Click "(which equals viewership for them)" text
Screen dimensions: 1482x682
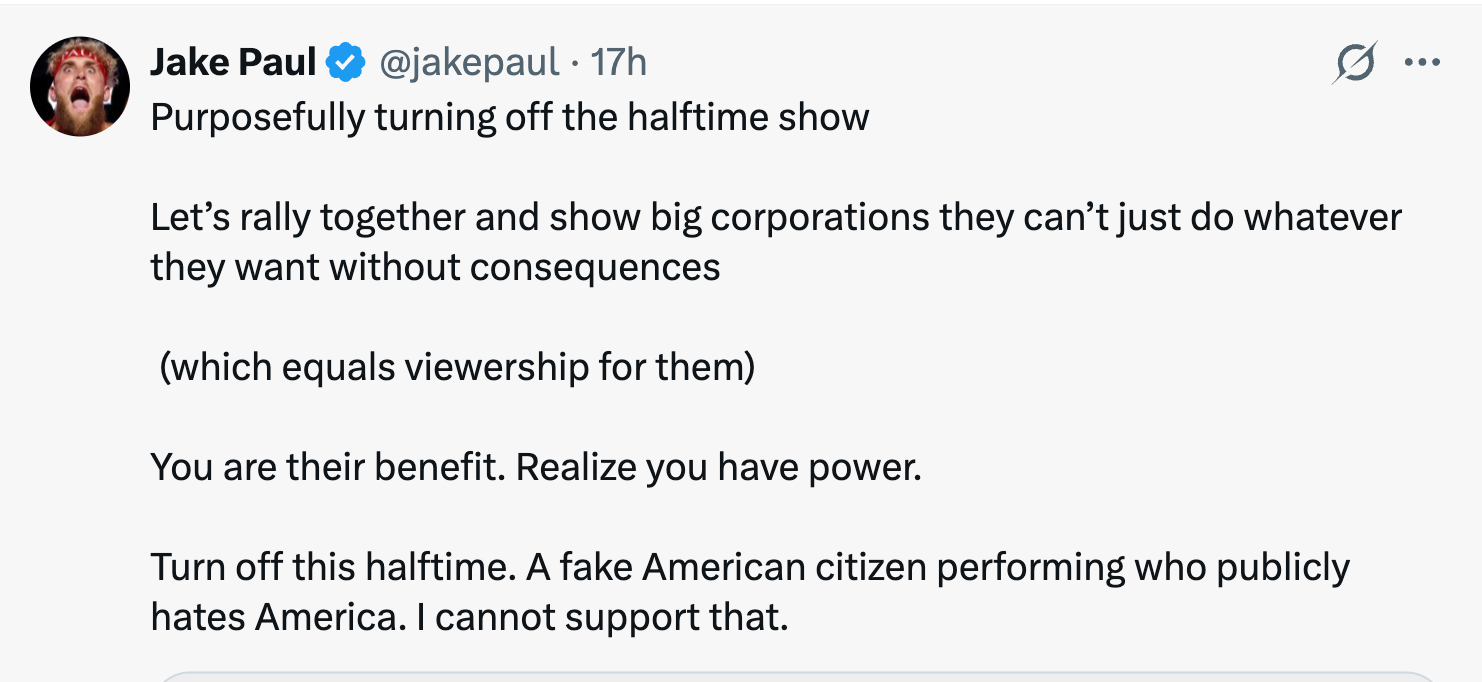tap(456, 367)
